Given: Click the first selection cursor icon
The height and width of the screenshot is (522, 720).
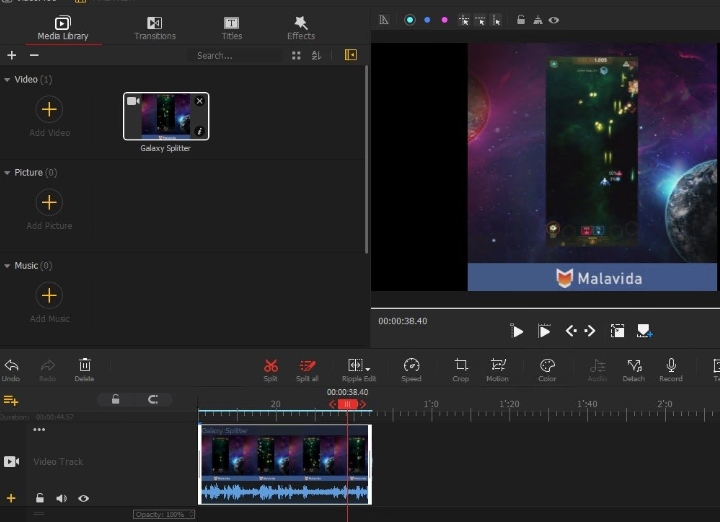Looking at the screenshot, I should [464, 20].
